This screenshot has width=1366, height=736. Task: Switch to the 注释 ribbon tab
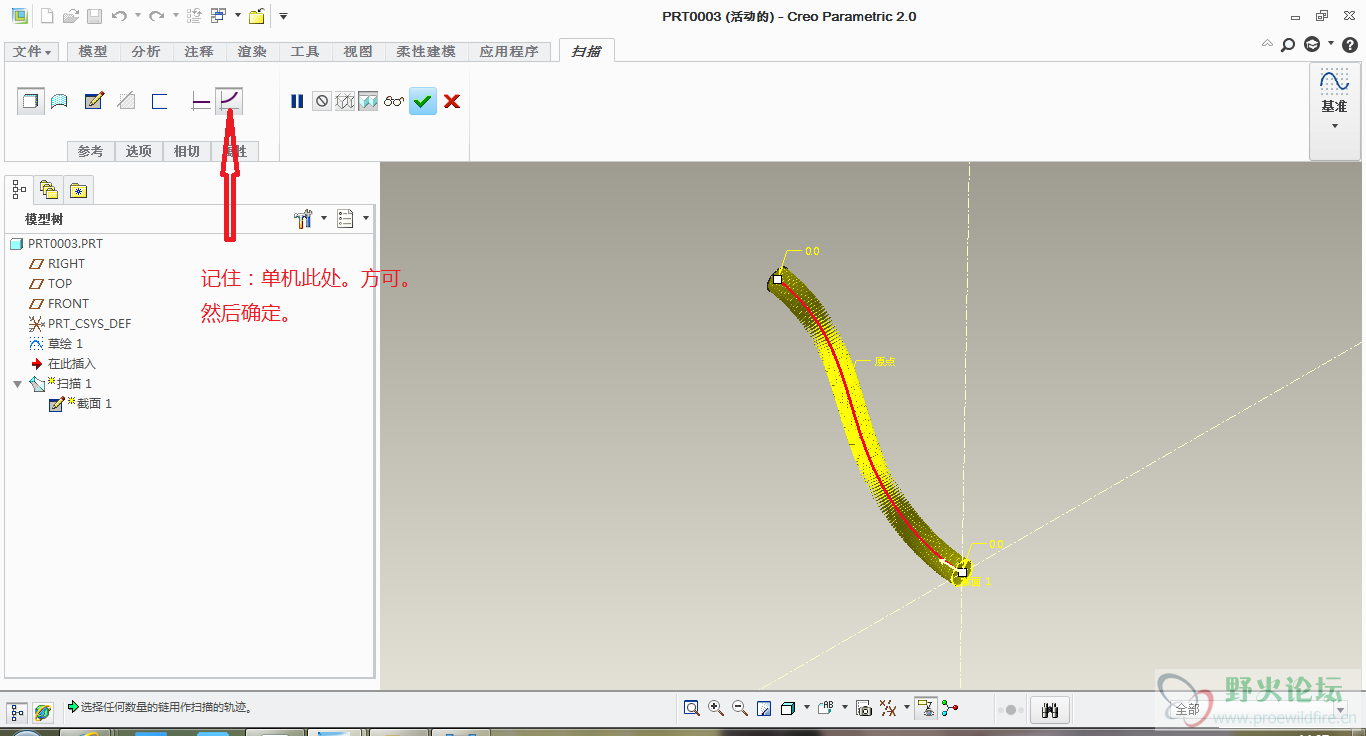coord(199,51)
